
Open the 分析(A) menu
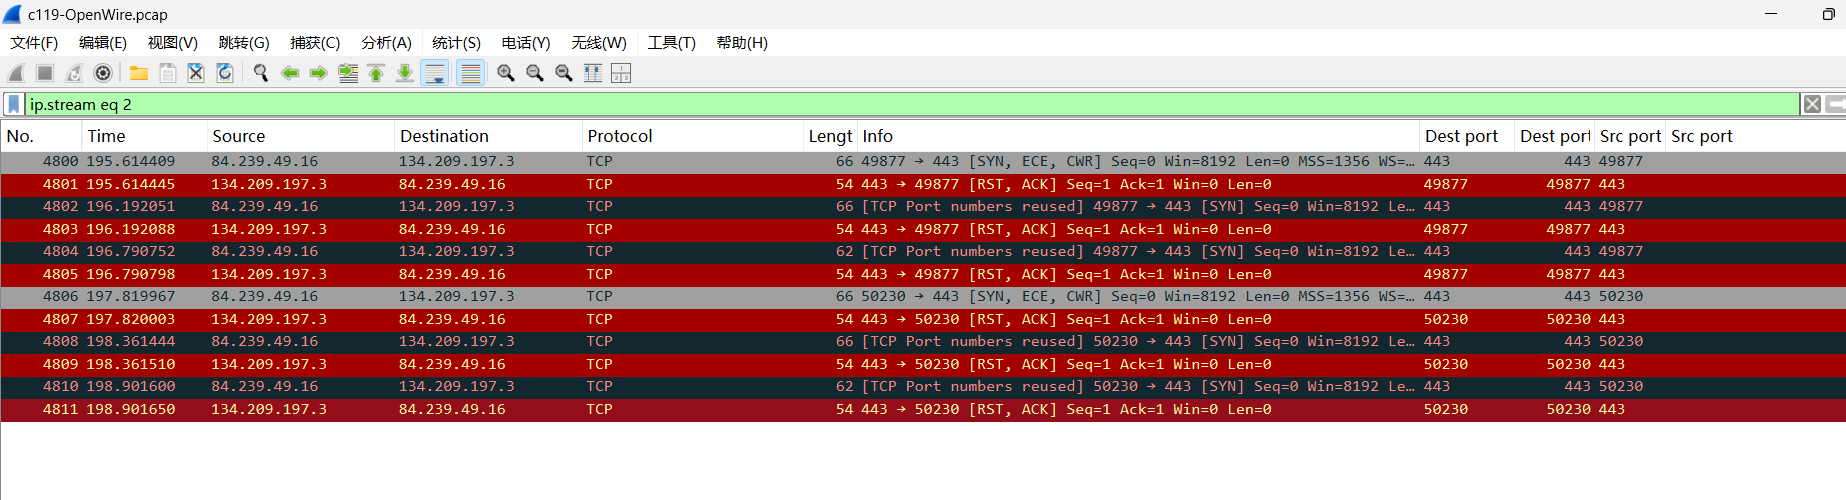pos(386,43)
